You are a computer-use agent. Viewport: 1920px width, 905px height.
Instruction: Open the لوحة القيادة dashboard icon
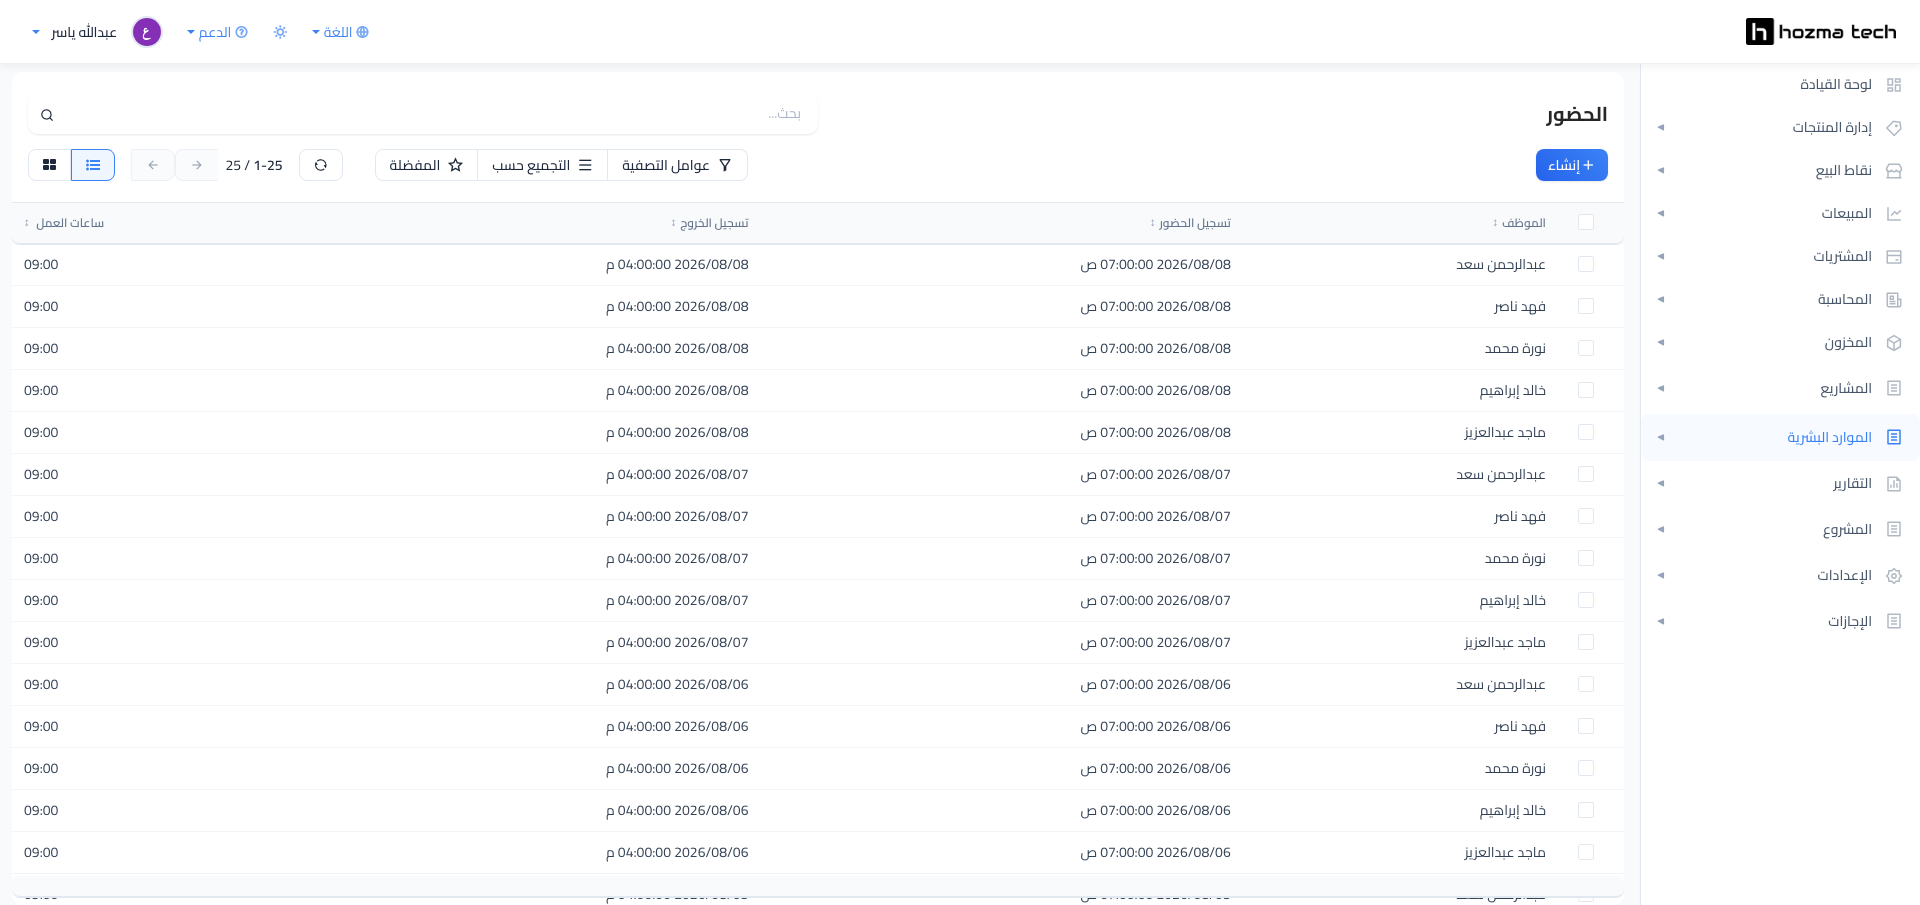click(1893, 85)
